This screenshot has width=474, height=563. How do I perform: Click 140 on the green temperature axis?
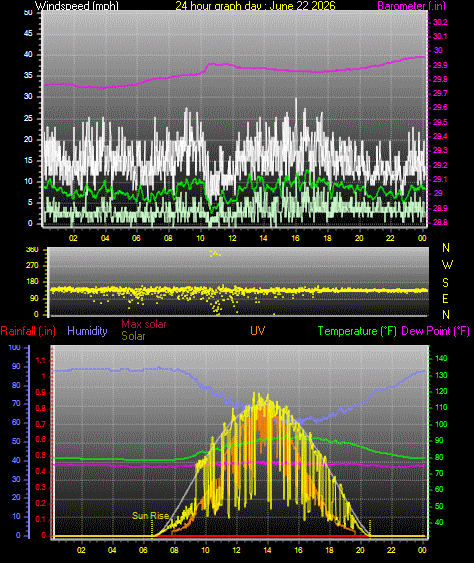click(441, 358)
